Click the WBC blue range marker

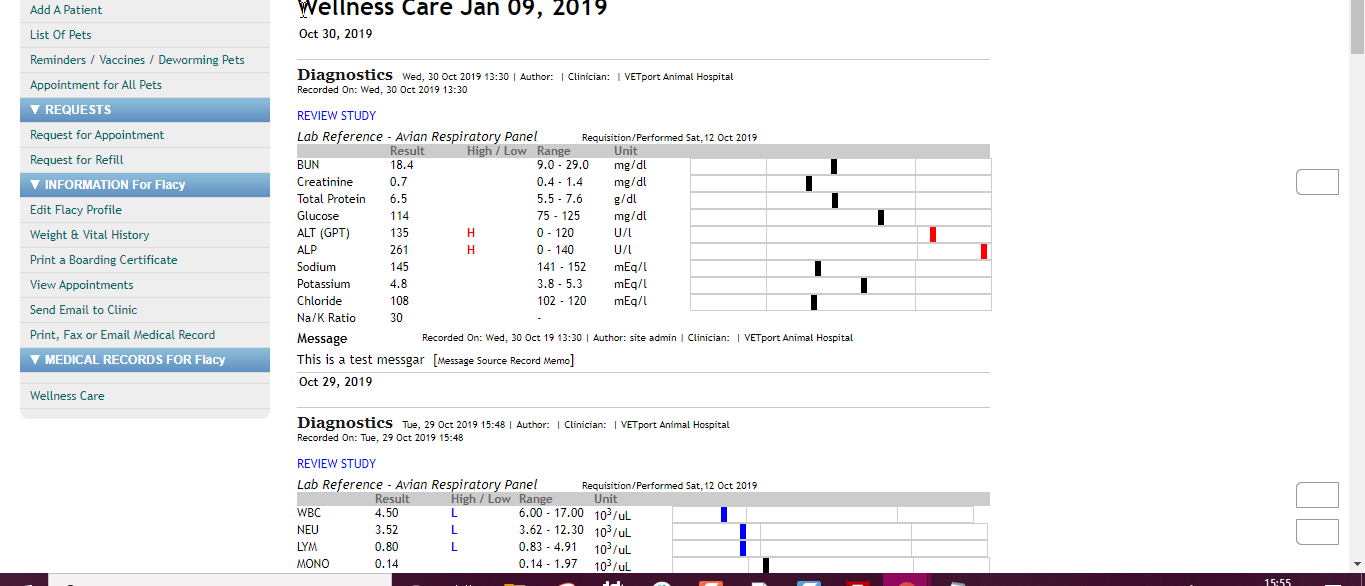[724, 514]
